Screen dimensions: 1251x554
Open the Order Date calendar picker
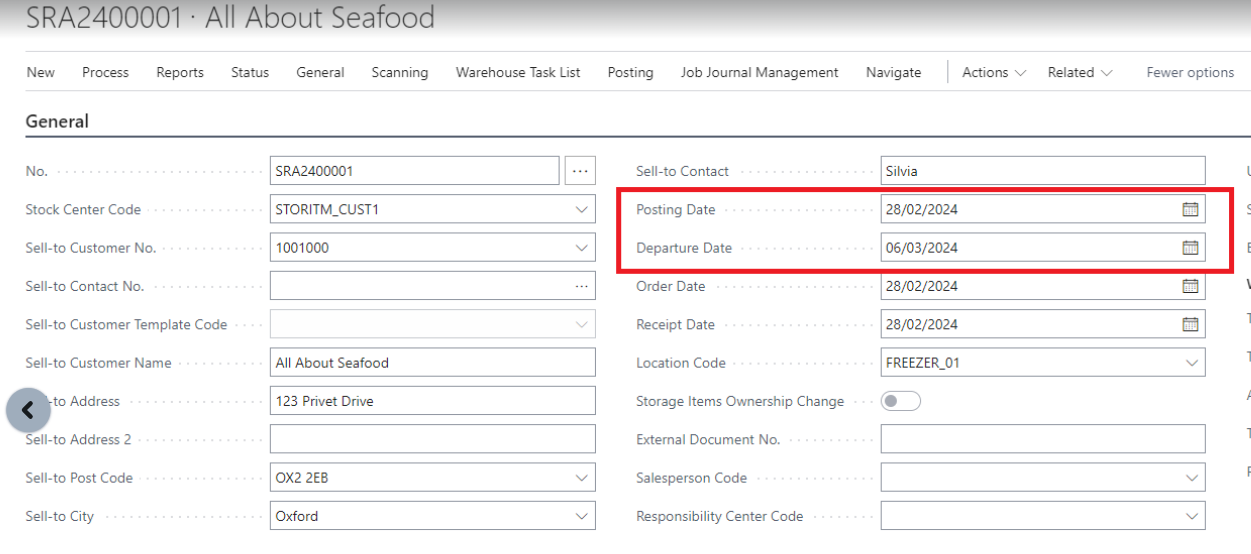(x=1190, y=286)
